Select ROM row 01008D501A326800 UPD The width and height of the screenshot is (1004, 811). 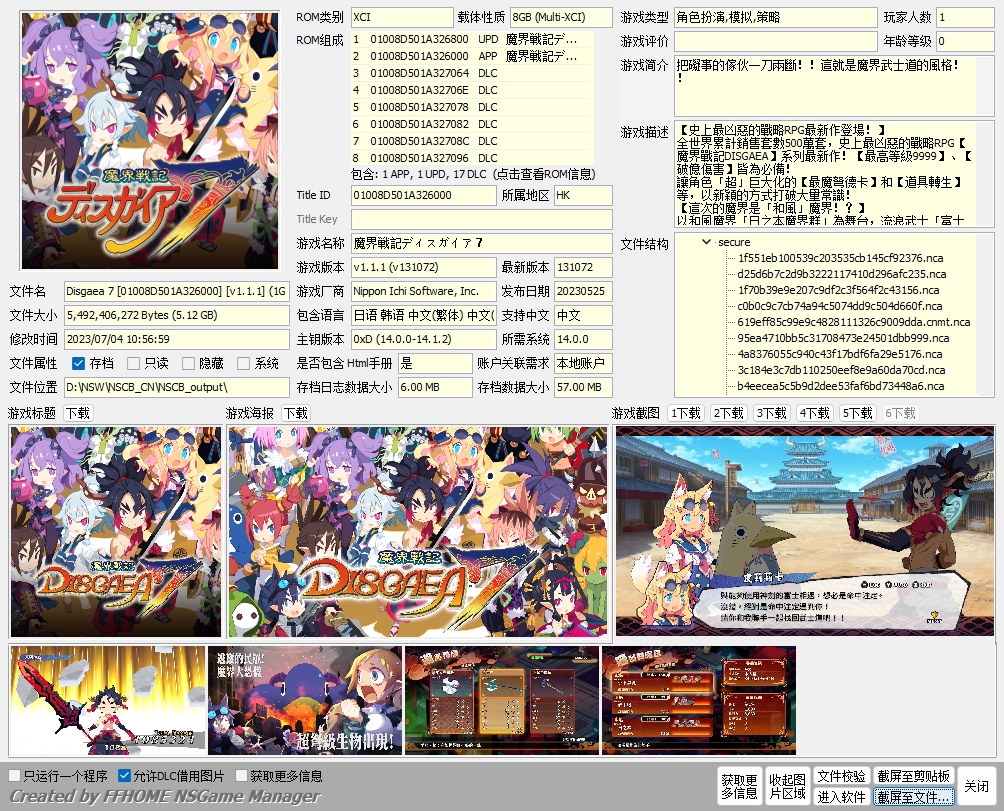(x=472, y=39)
